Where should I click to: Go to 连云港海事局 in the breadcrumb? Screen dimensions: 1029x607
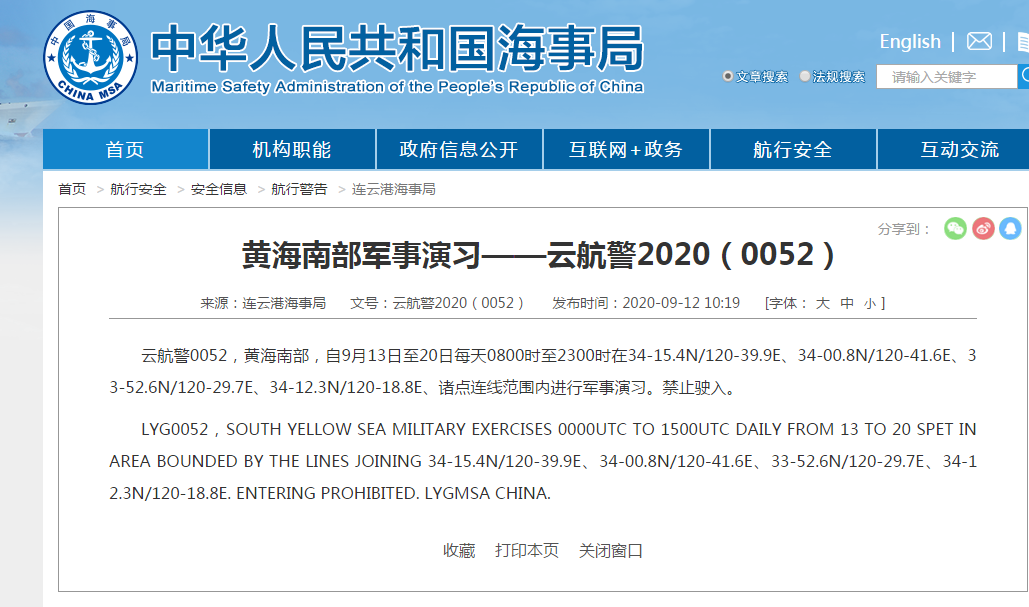pos(394,189)
